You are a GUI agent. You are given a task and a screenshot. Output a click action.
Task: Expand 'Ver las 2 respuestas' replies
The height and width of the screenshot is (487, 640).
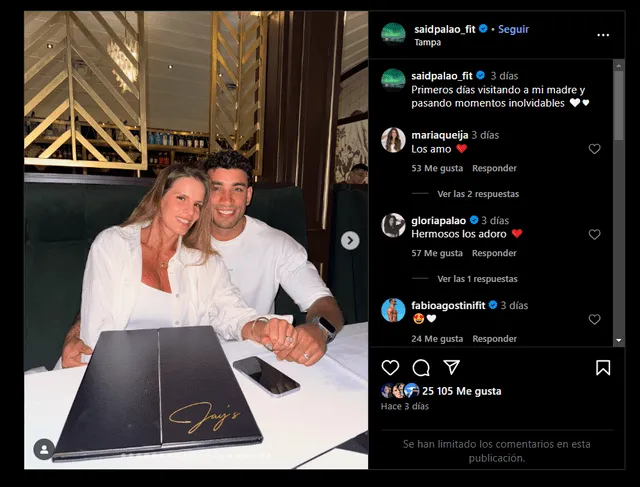478,194
